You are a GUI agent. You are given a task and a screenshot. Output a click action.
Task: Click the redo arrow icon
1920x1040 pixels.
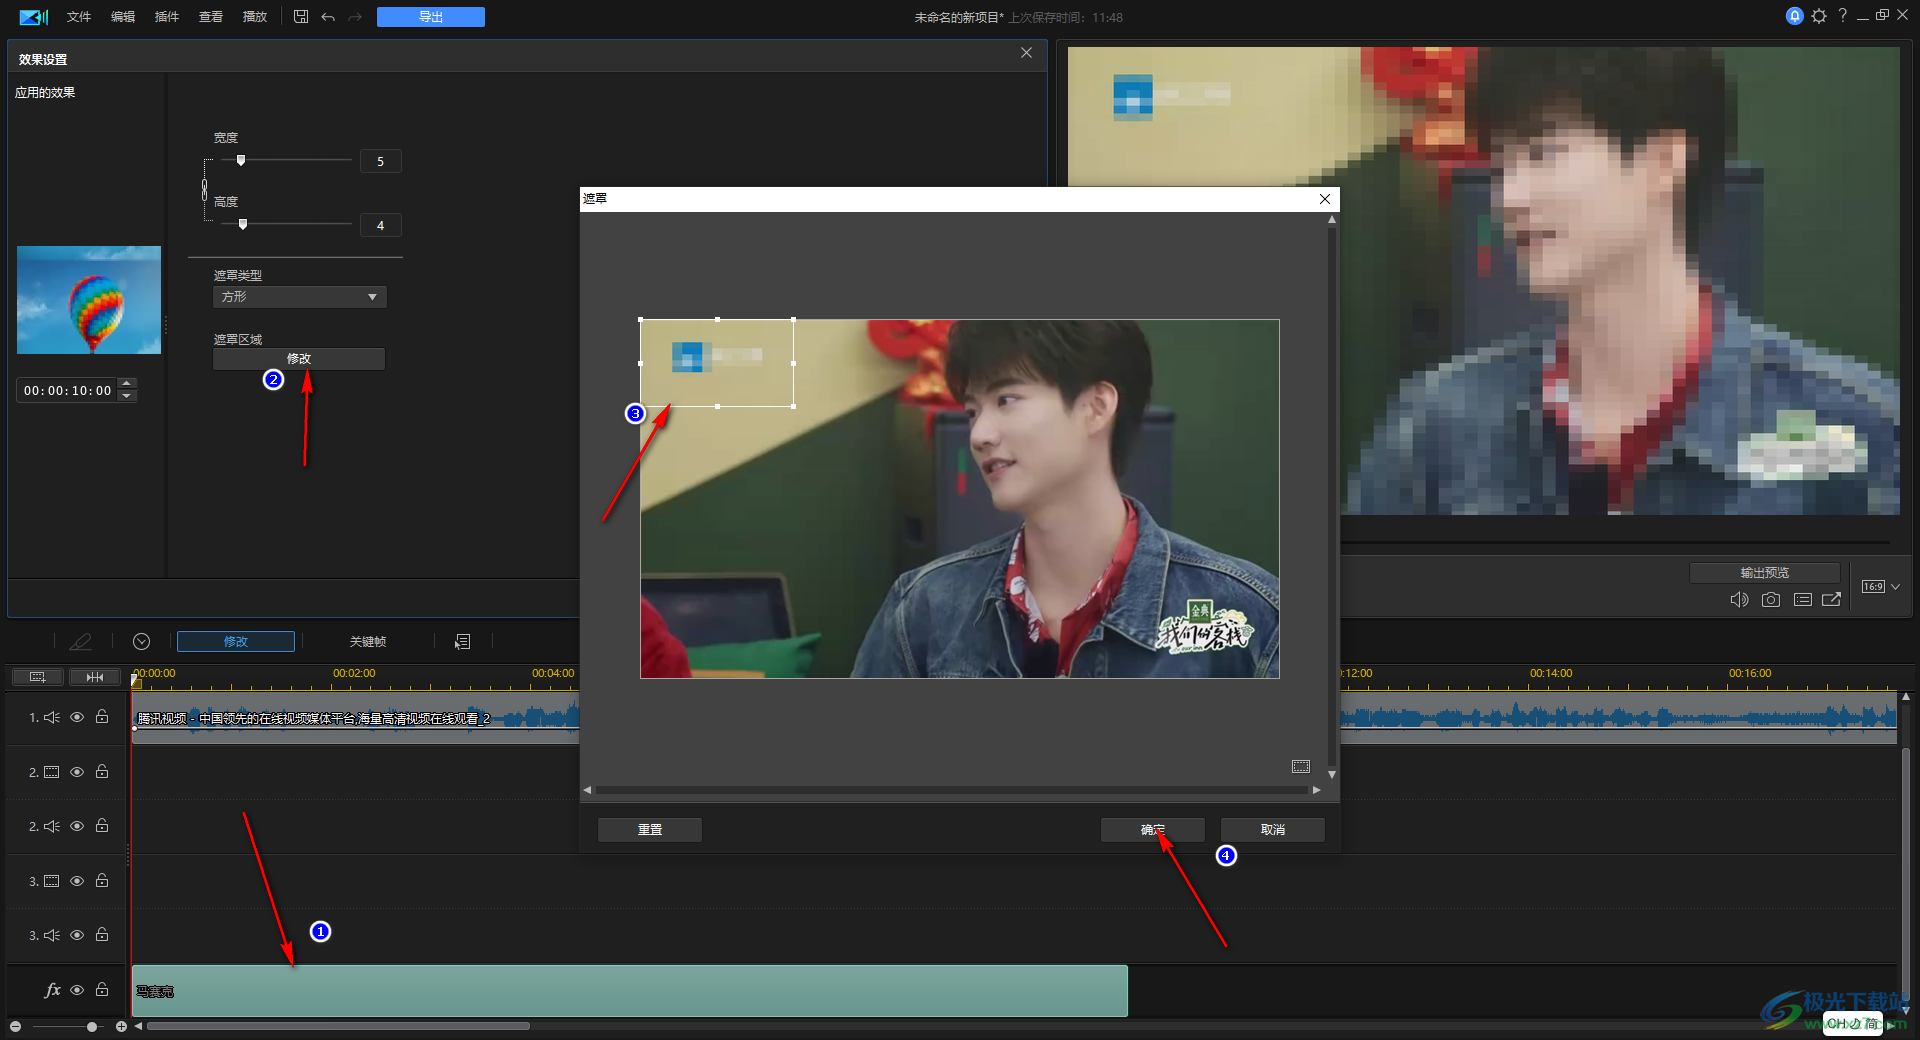[x=355, y=17]
